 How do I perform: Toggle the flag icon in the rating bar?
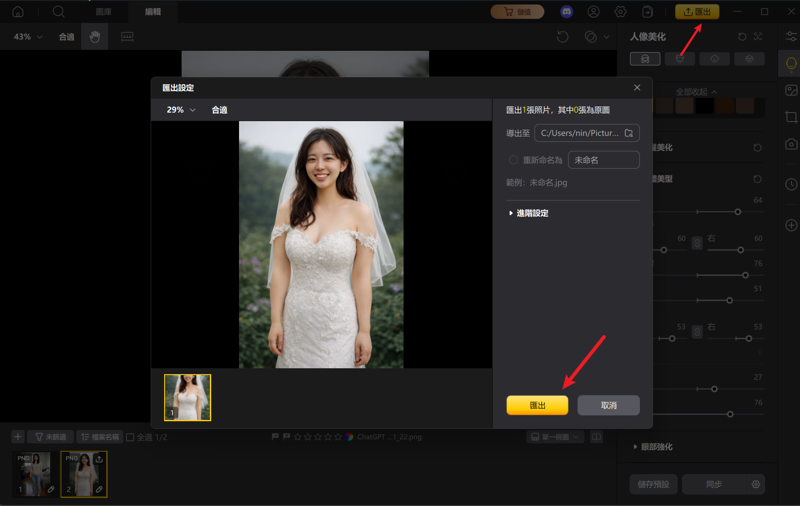[275, 437]
